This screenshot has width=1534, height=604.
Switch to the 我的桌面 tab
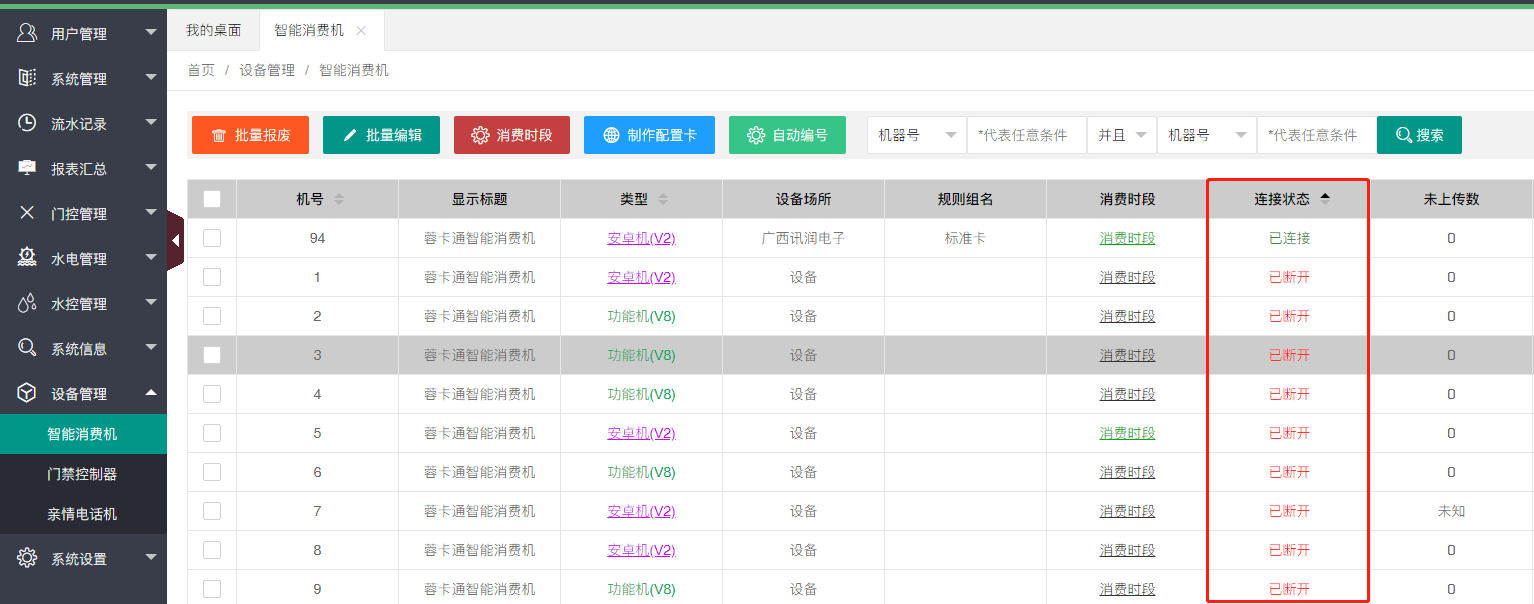(x=213, y=30)
